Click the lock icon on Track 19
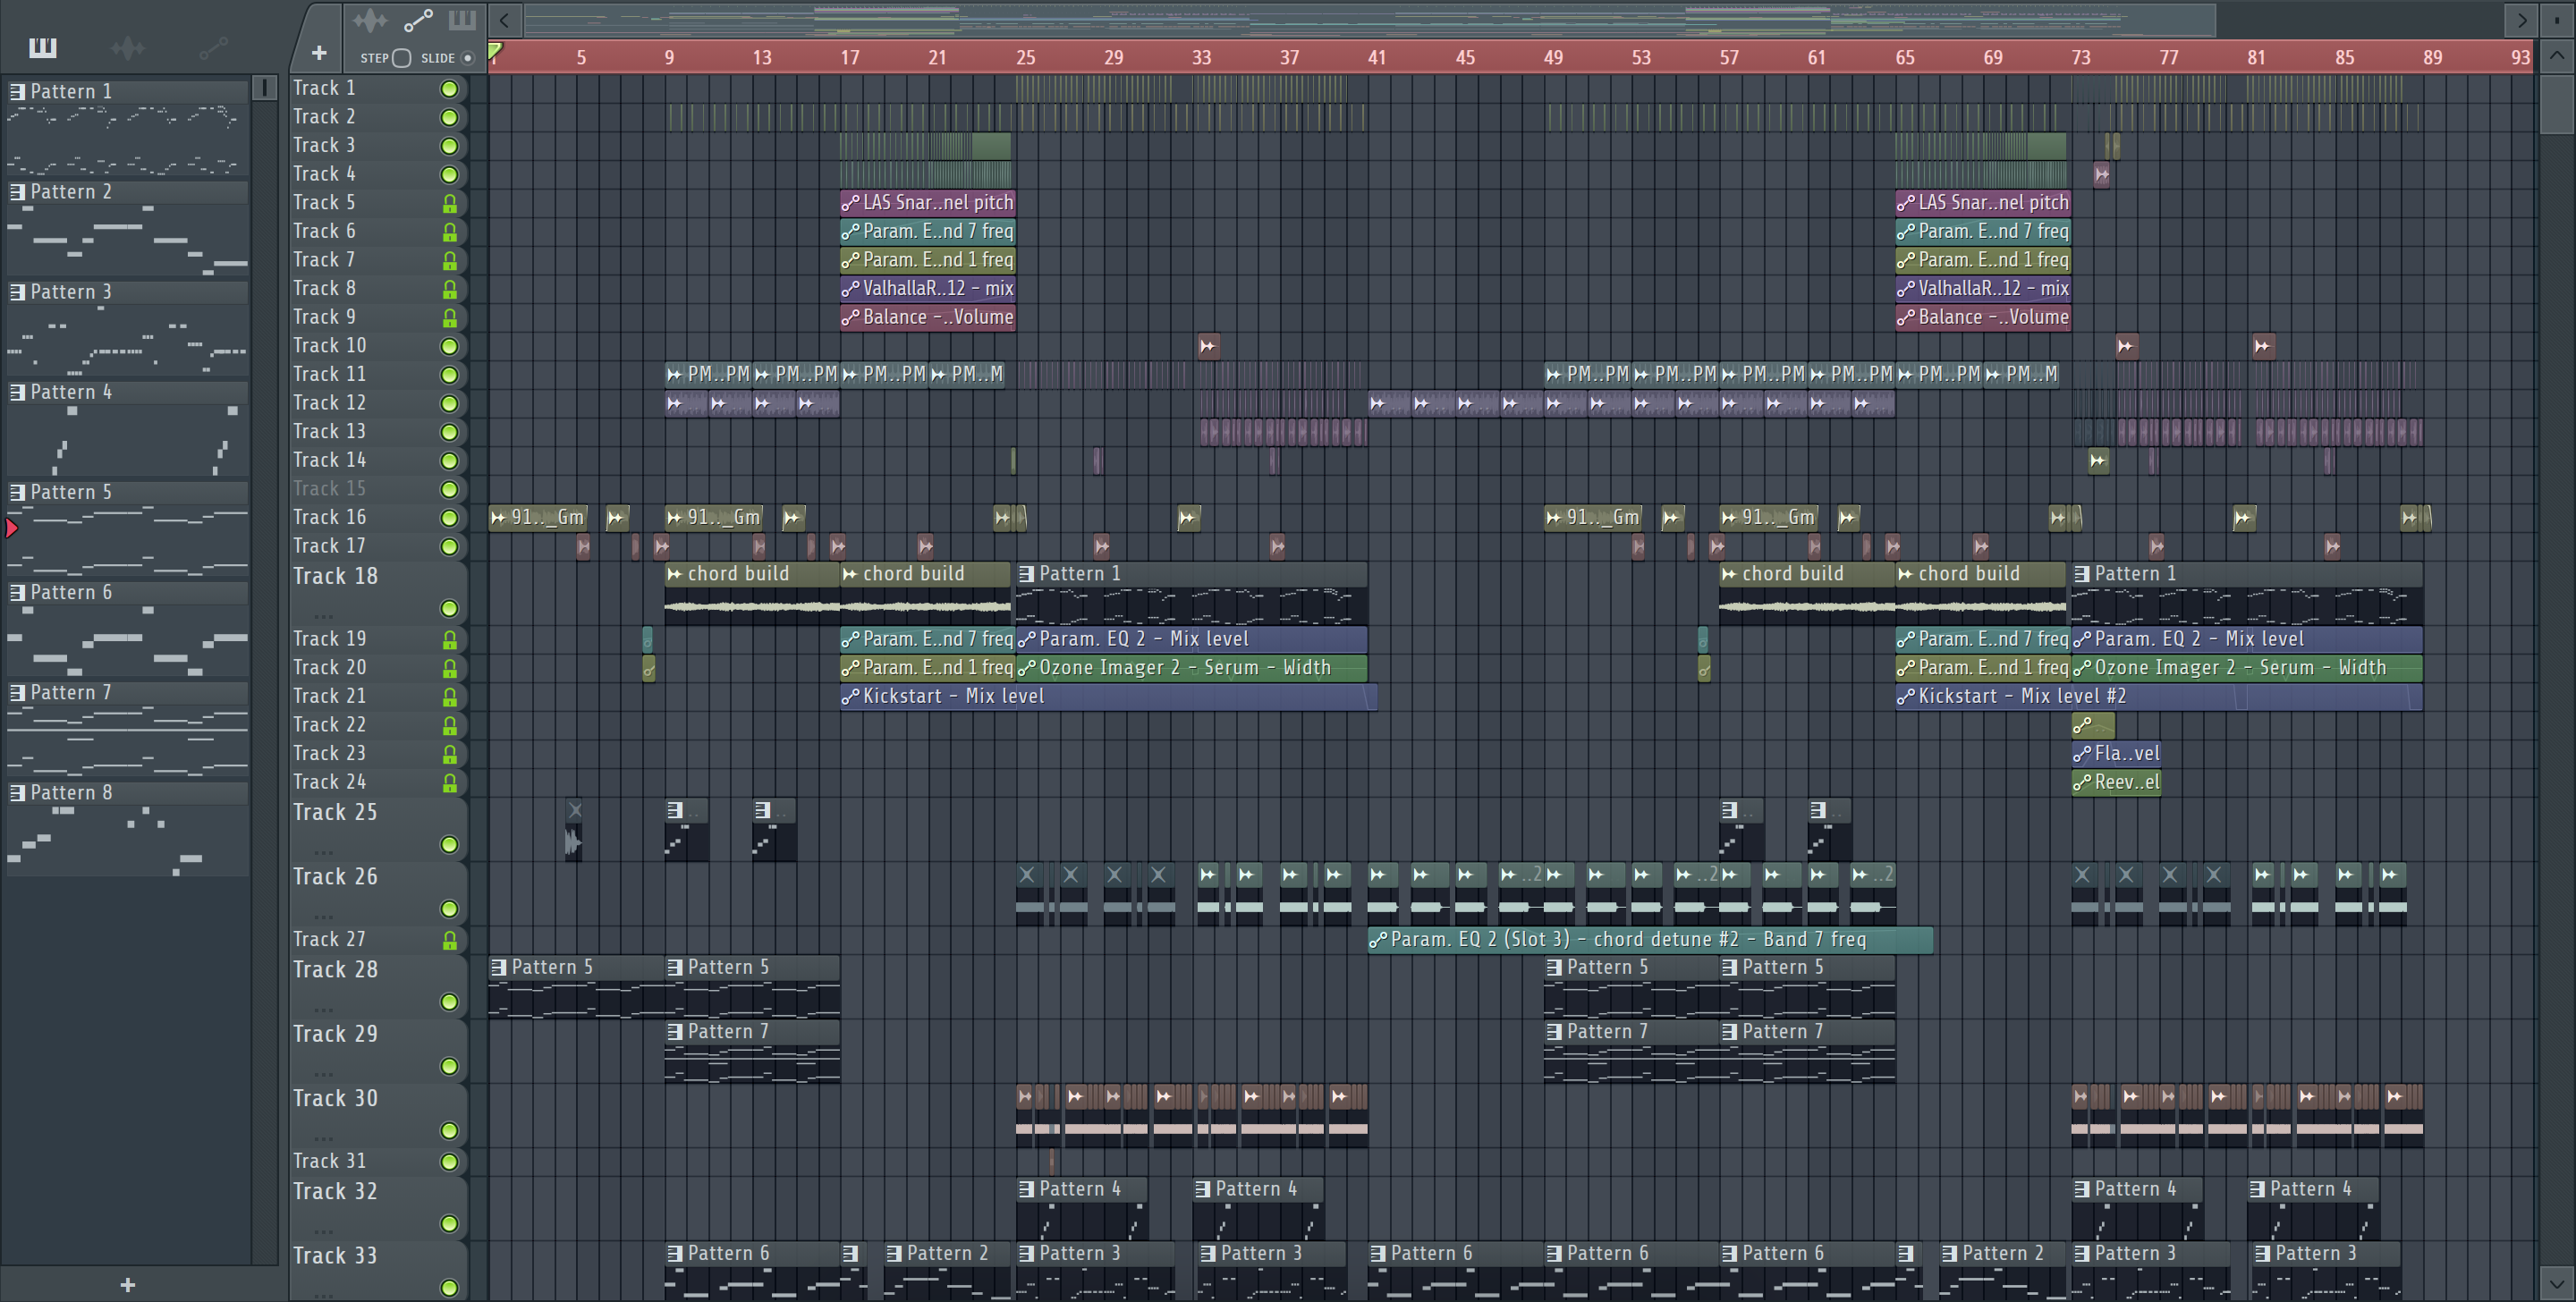2576x1302 pixels. click(x=450, y=639)
